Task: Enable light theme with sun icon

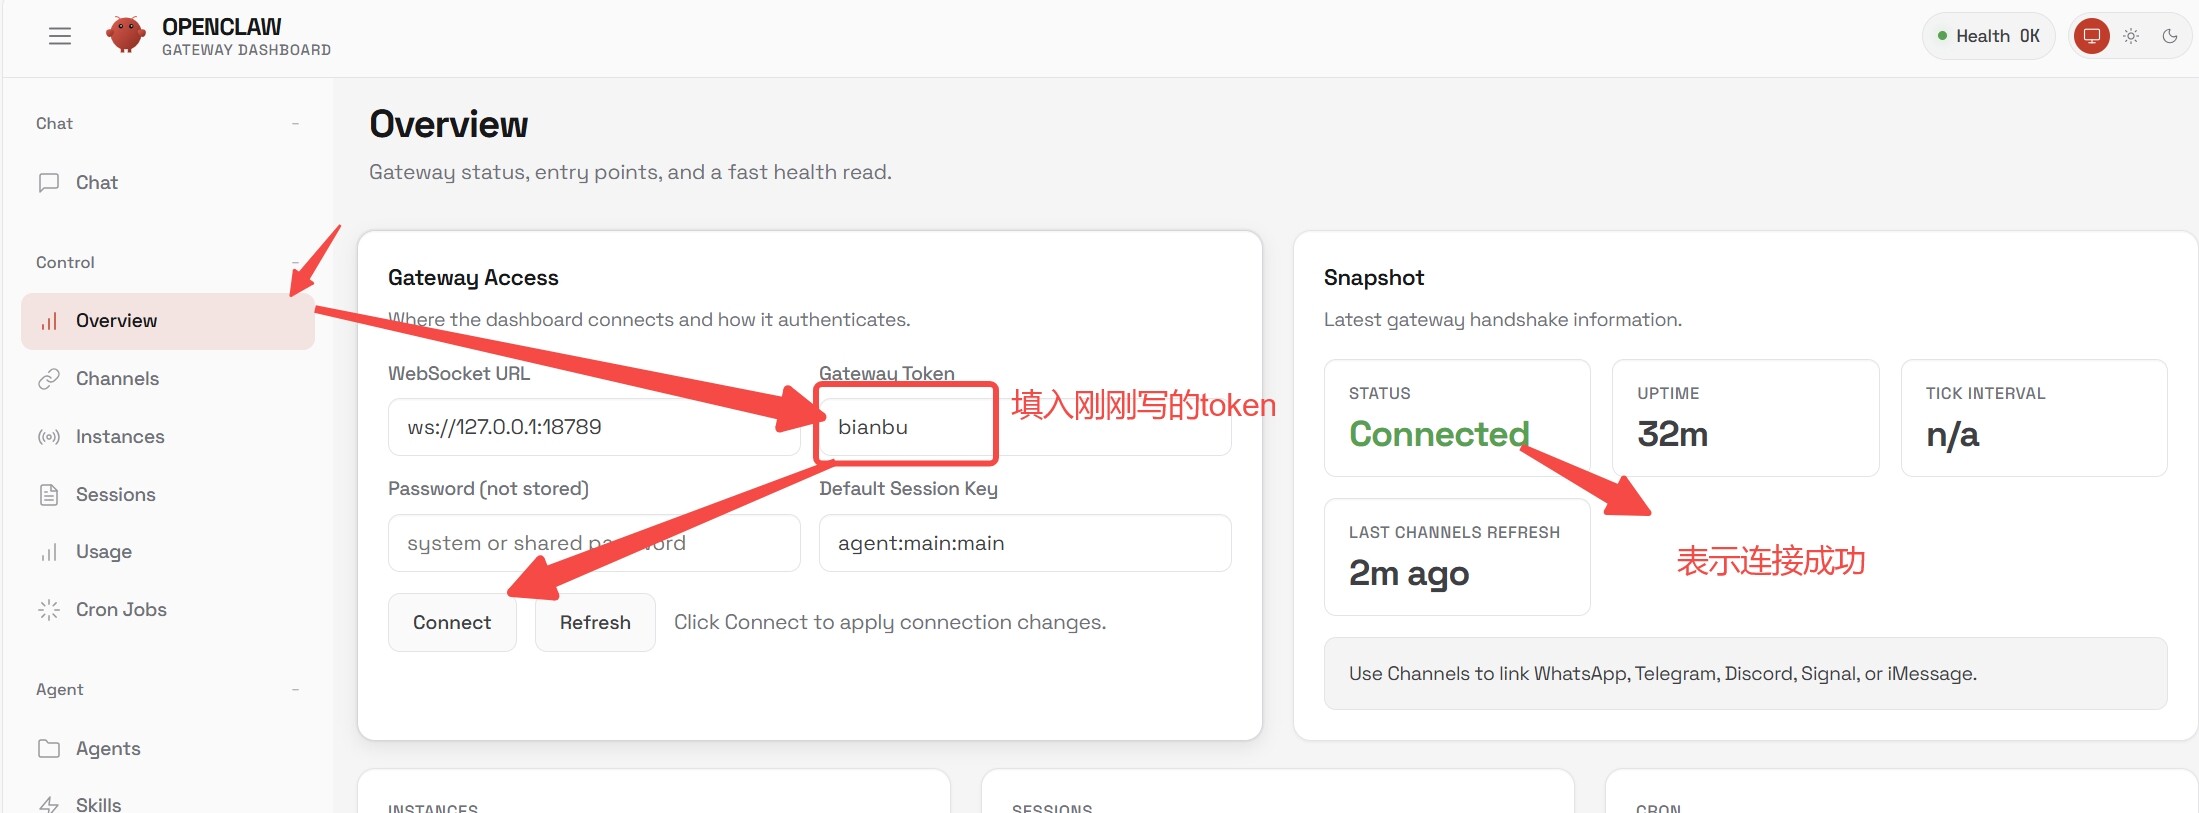Action: 2131,36
